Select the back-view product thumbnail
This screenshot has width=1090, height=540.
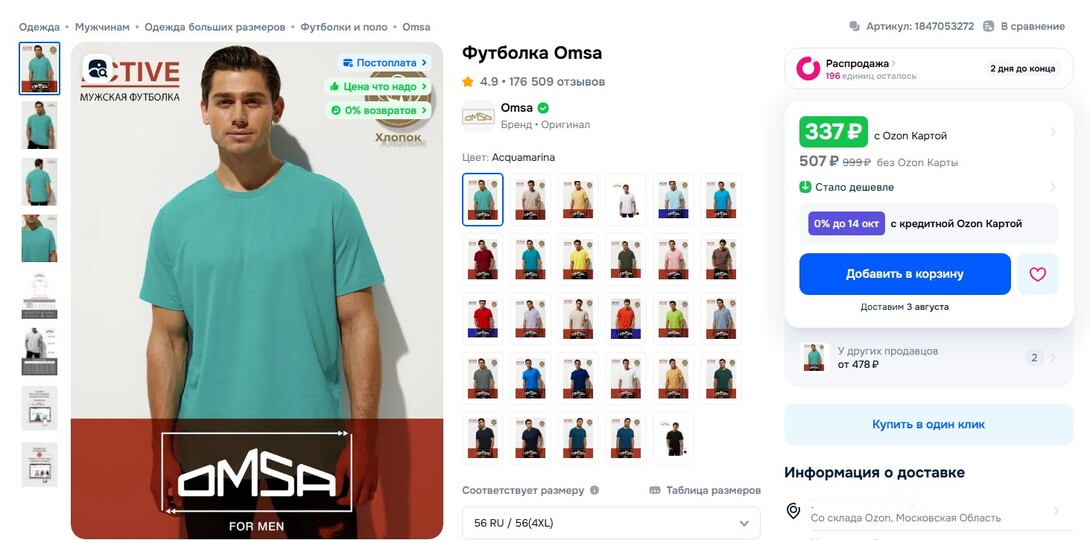pyautogui.click(x=39, y=181)
